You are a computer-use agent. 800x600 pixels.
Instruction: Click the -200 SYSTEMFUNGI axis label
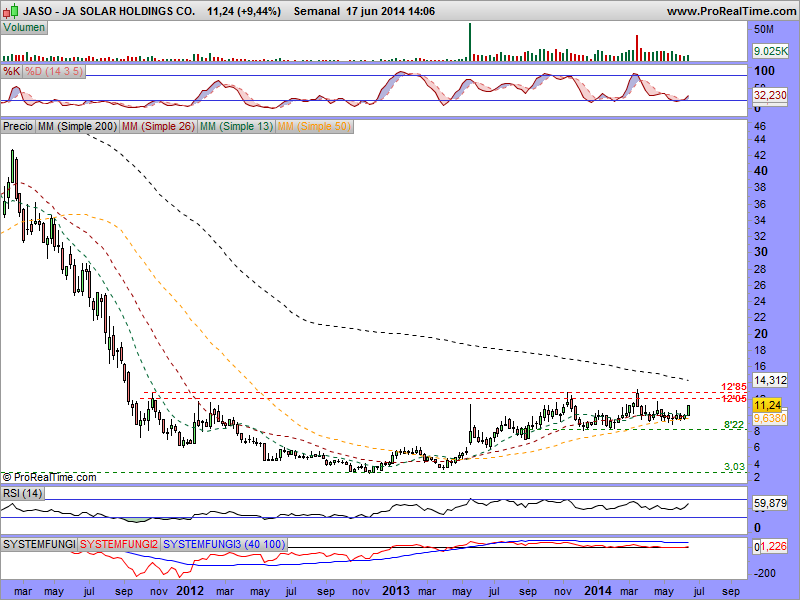[764, 573]
